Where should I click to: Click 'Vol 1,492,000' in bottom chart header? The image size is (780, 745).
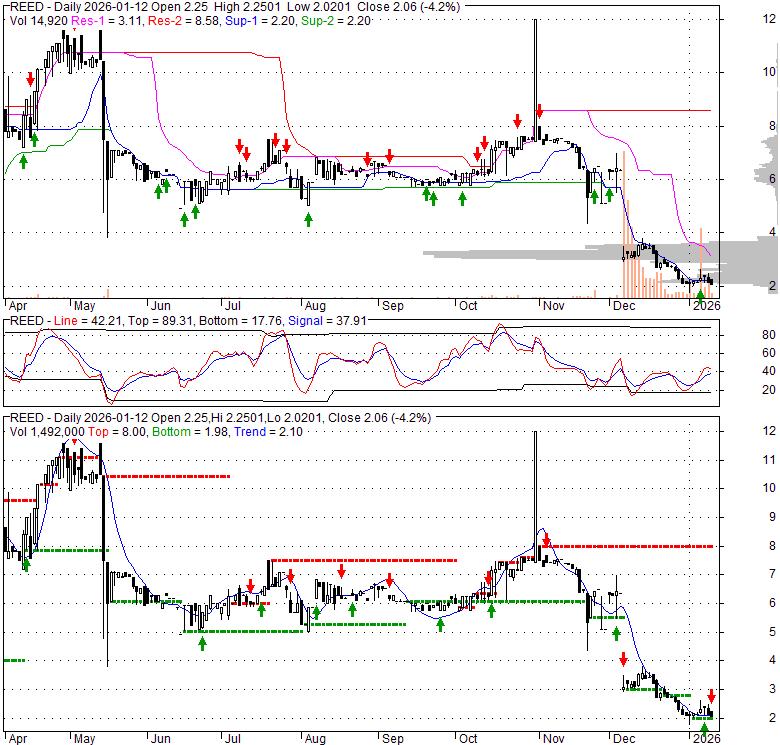click(x=47, y=432)
